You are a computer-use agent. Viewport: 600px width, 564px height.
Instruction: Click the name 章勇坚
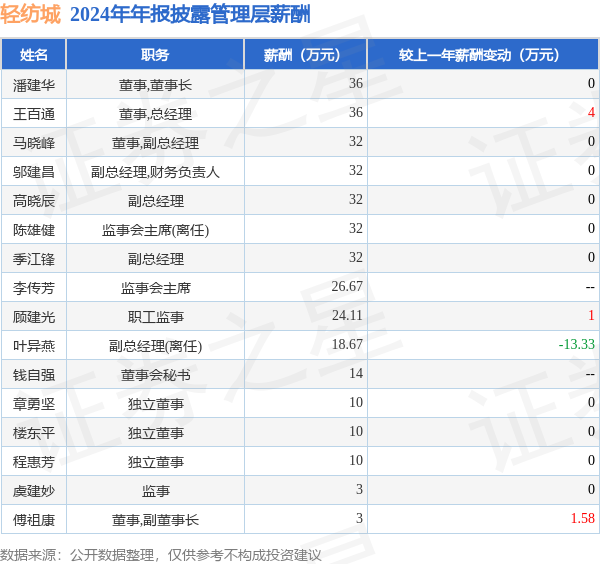34,404
